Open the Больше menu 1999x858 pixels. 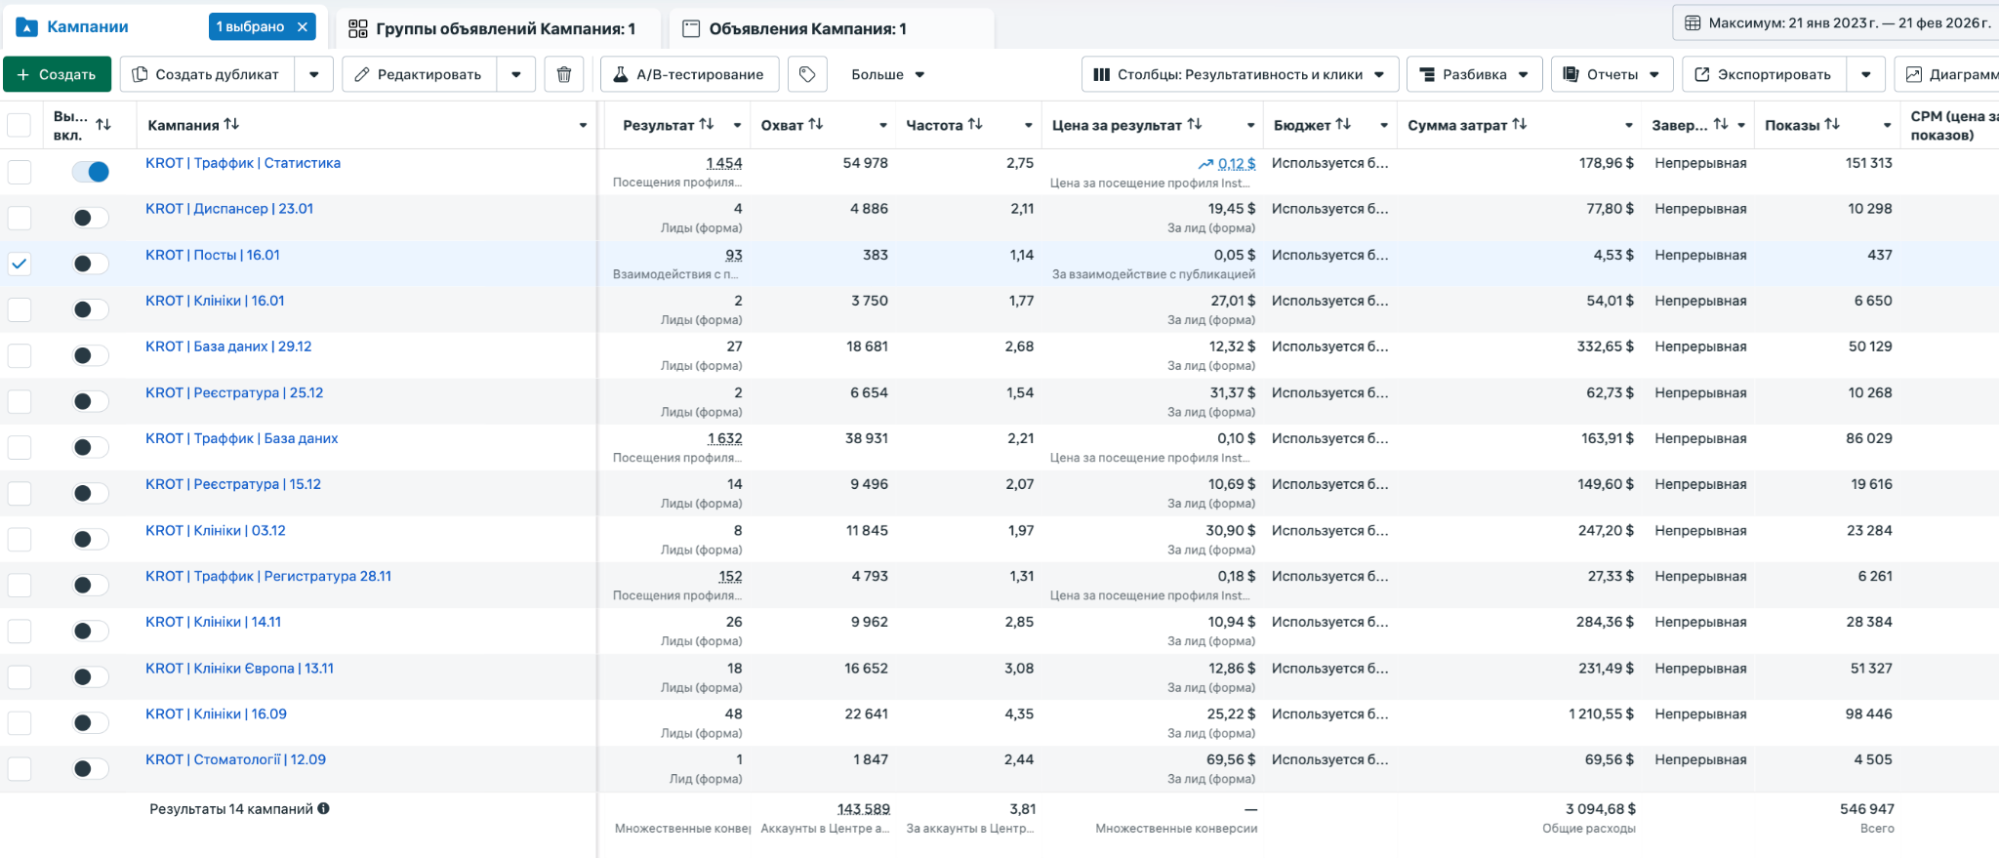887,75
